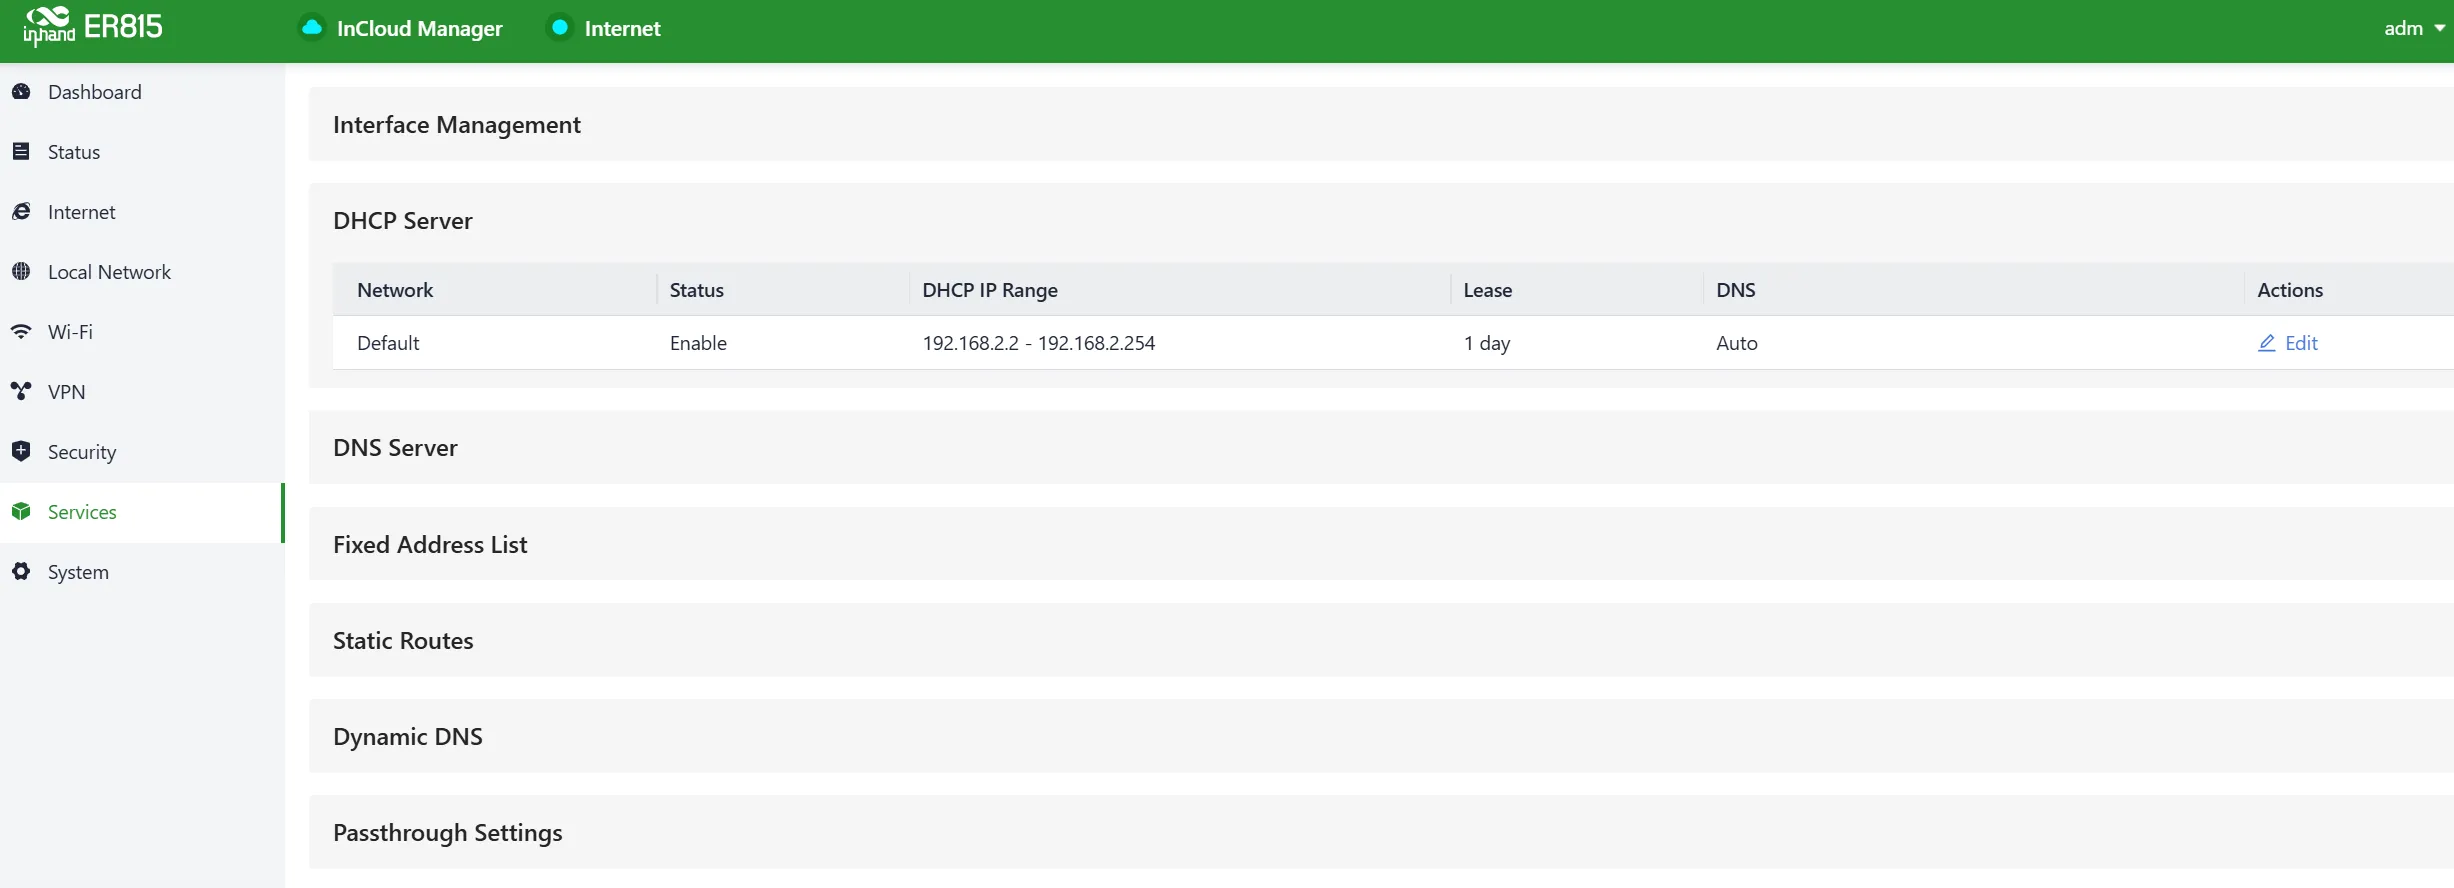
Task: Expand the Fixed Address List section
Action: point(1381,544)
